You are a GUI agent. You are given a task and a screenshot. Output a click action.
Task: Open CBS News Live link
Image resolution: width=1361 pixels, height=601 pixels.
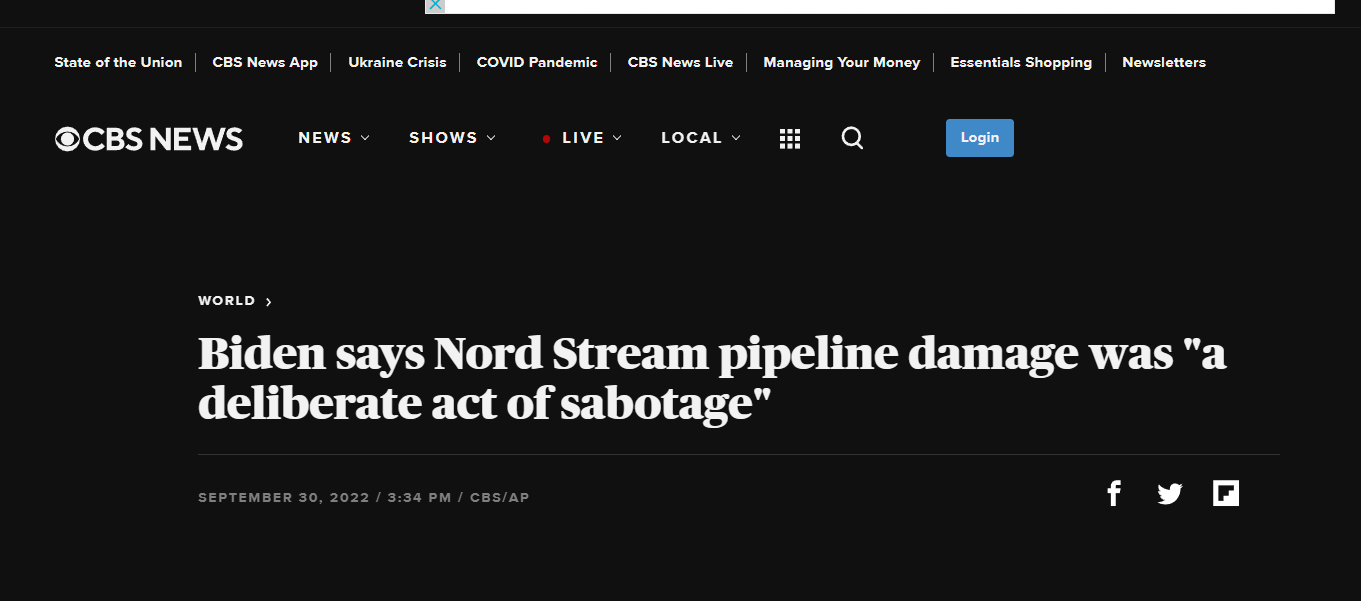coord(680,62)
